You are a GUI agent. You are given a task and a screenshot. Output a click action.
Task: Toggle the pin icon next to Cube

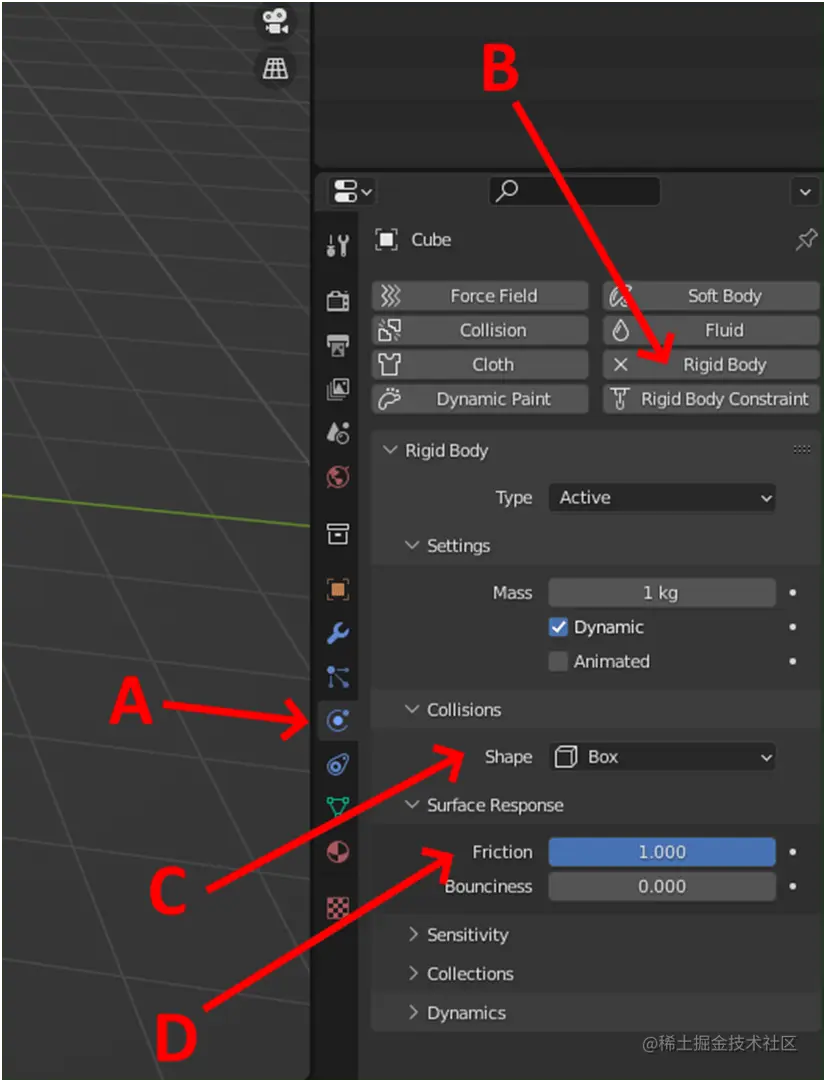click(x=806, y=239)
